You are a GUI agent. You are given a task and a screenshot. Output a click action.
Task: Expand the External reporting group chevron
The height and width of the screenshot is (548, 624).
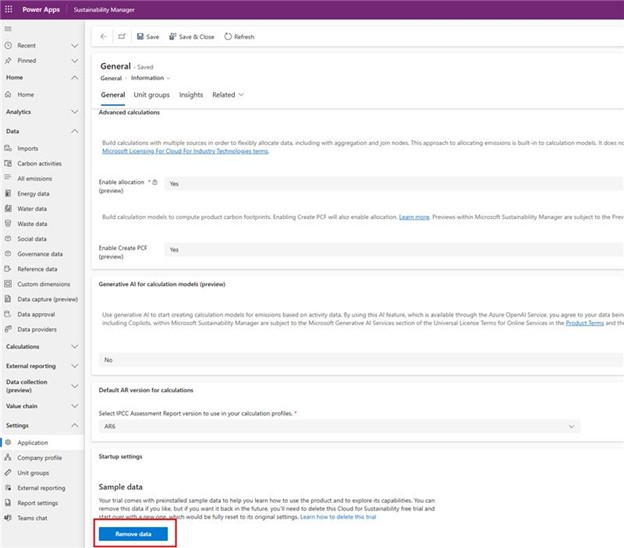click(x=74, y=366)
